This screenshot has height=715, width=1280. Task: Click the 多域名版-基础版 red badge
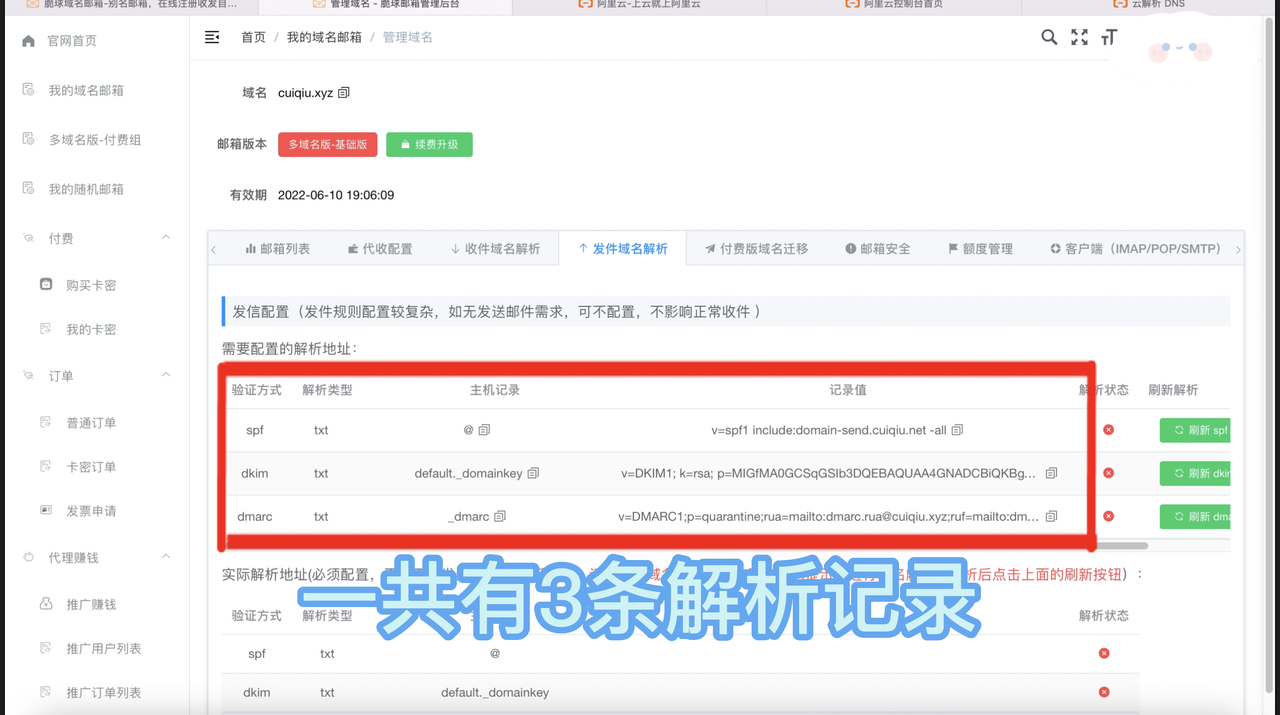pos(328,144)
